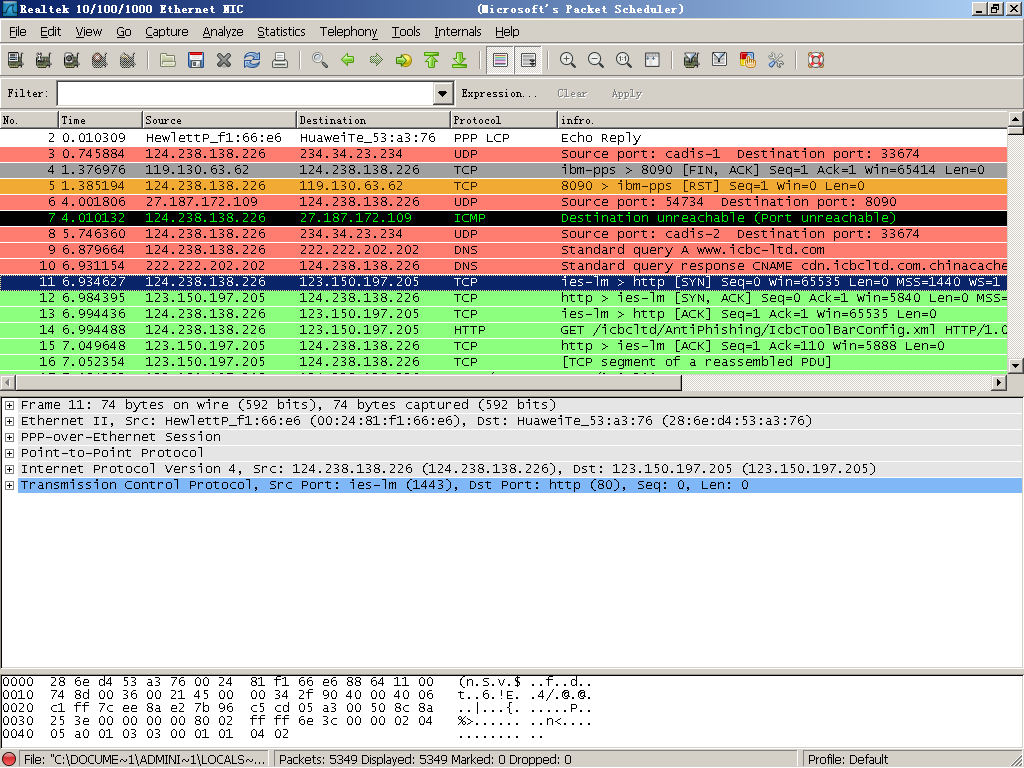Click the Apply filter button

tap(626, 93)
